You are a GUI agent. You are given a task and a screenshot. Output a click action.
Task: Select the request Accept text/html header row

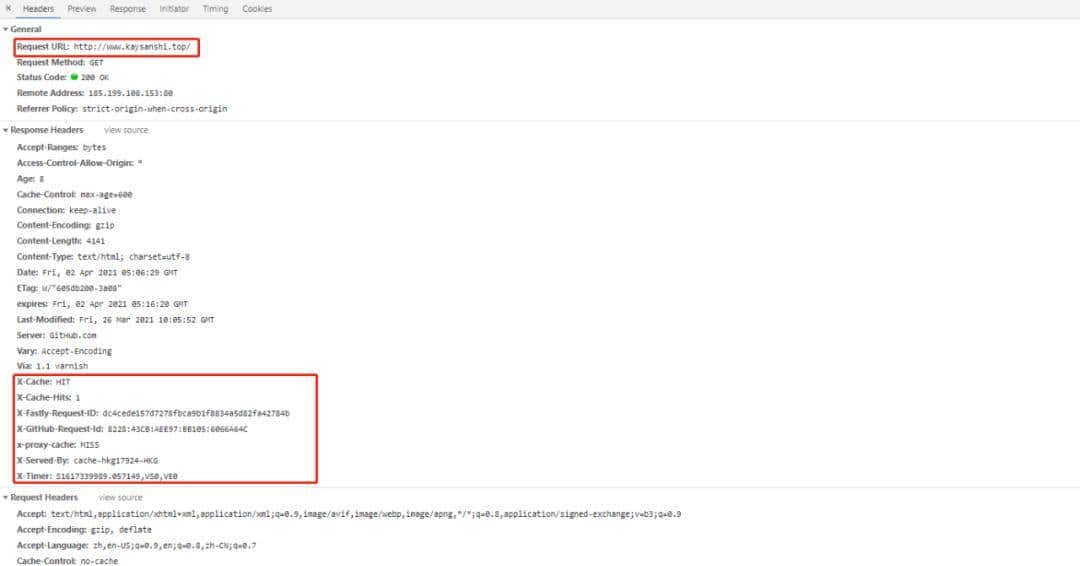(x=349, y=514)
